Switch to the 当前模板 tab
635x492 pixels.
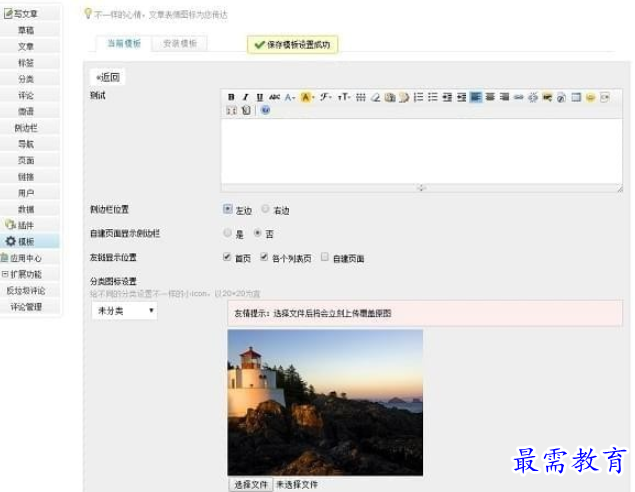point(124,43)
